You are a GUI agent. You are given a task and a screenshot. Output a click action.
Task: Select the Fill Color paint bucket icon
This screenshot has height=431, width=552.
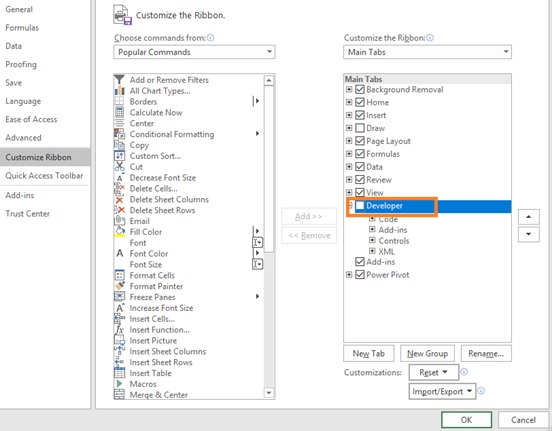(120, 232)
